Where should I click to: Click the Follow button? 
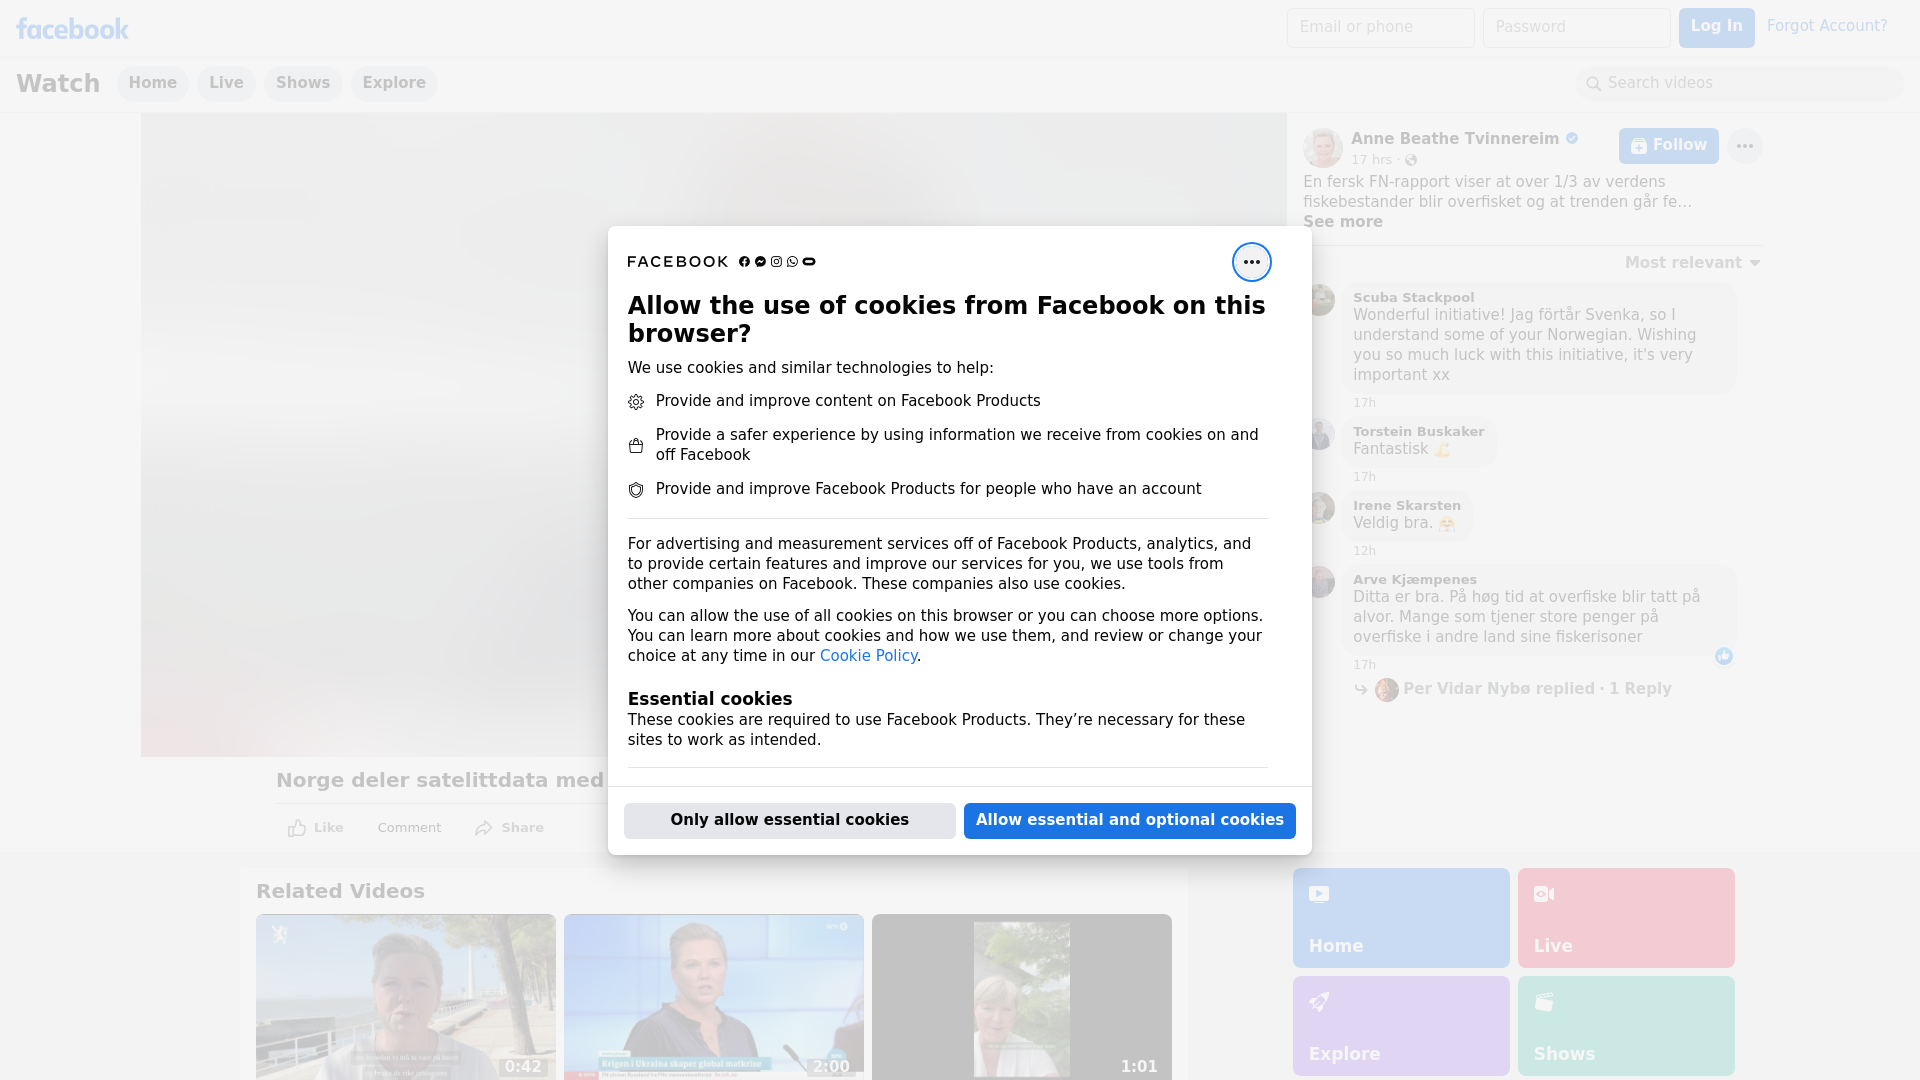1668,146
